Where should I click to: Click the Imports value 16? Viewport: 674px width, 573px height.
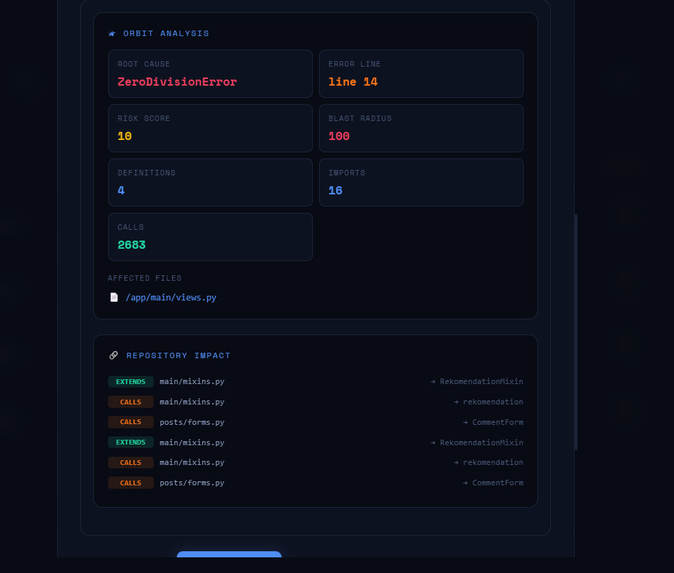point(335,190)
